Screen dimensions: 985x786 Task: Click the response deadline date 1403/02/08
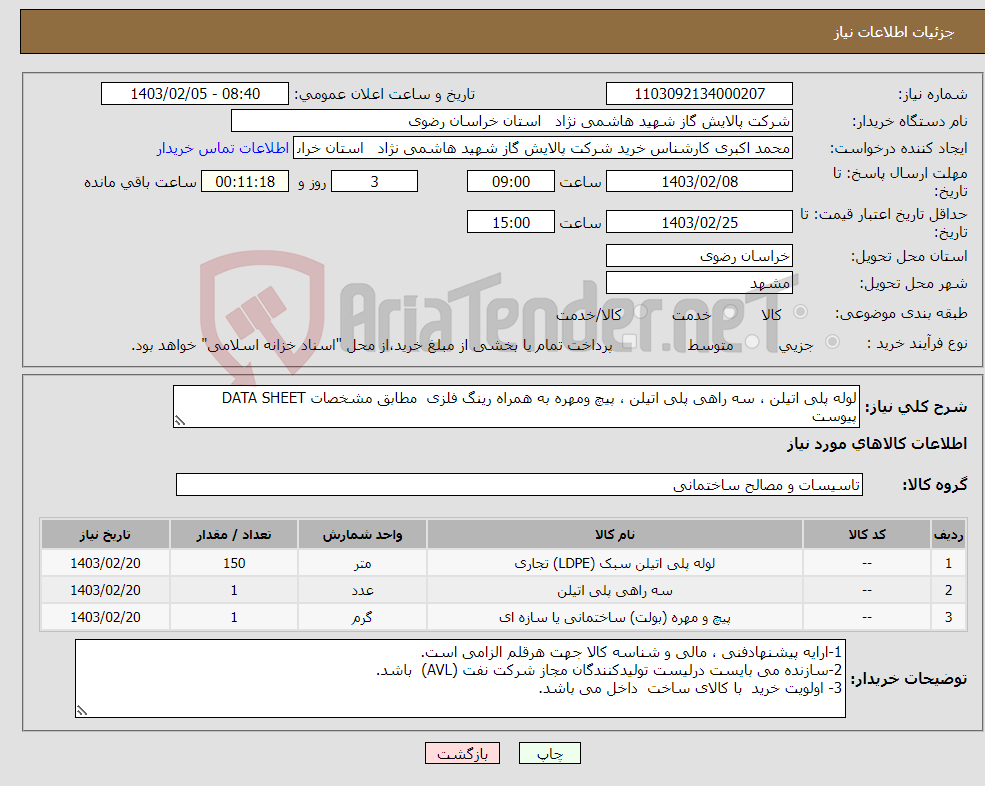699,182
